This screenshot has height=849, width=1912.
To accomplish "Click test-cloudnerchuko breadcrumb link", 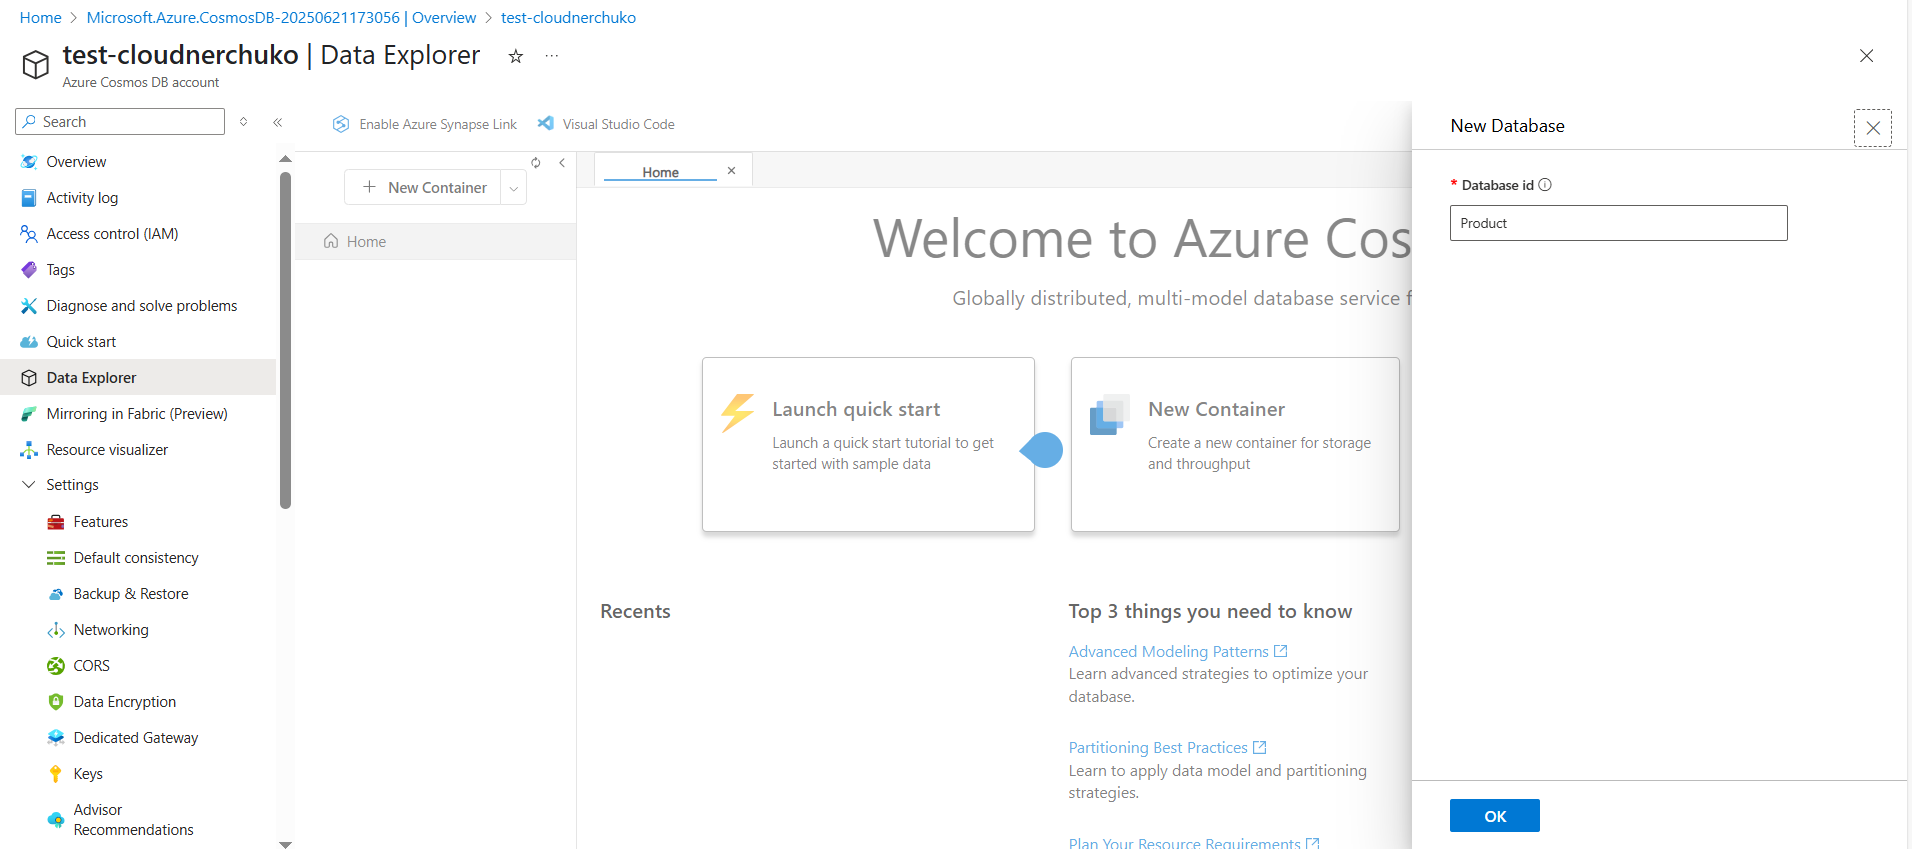I will [x=568, y=18].
